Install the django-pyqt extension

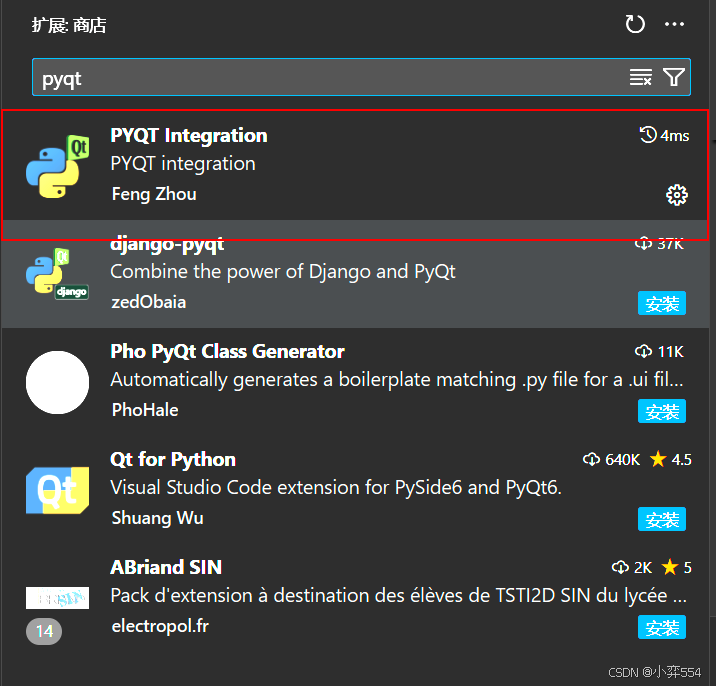click(662, 303)
